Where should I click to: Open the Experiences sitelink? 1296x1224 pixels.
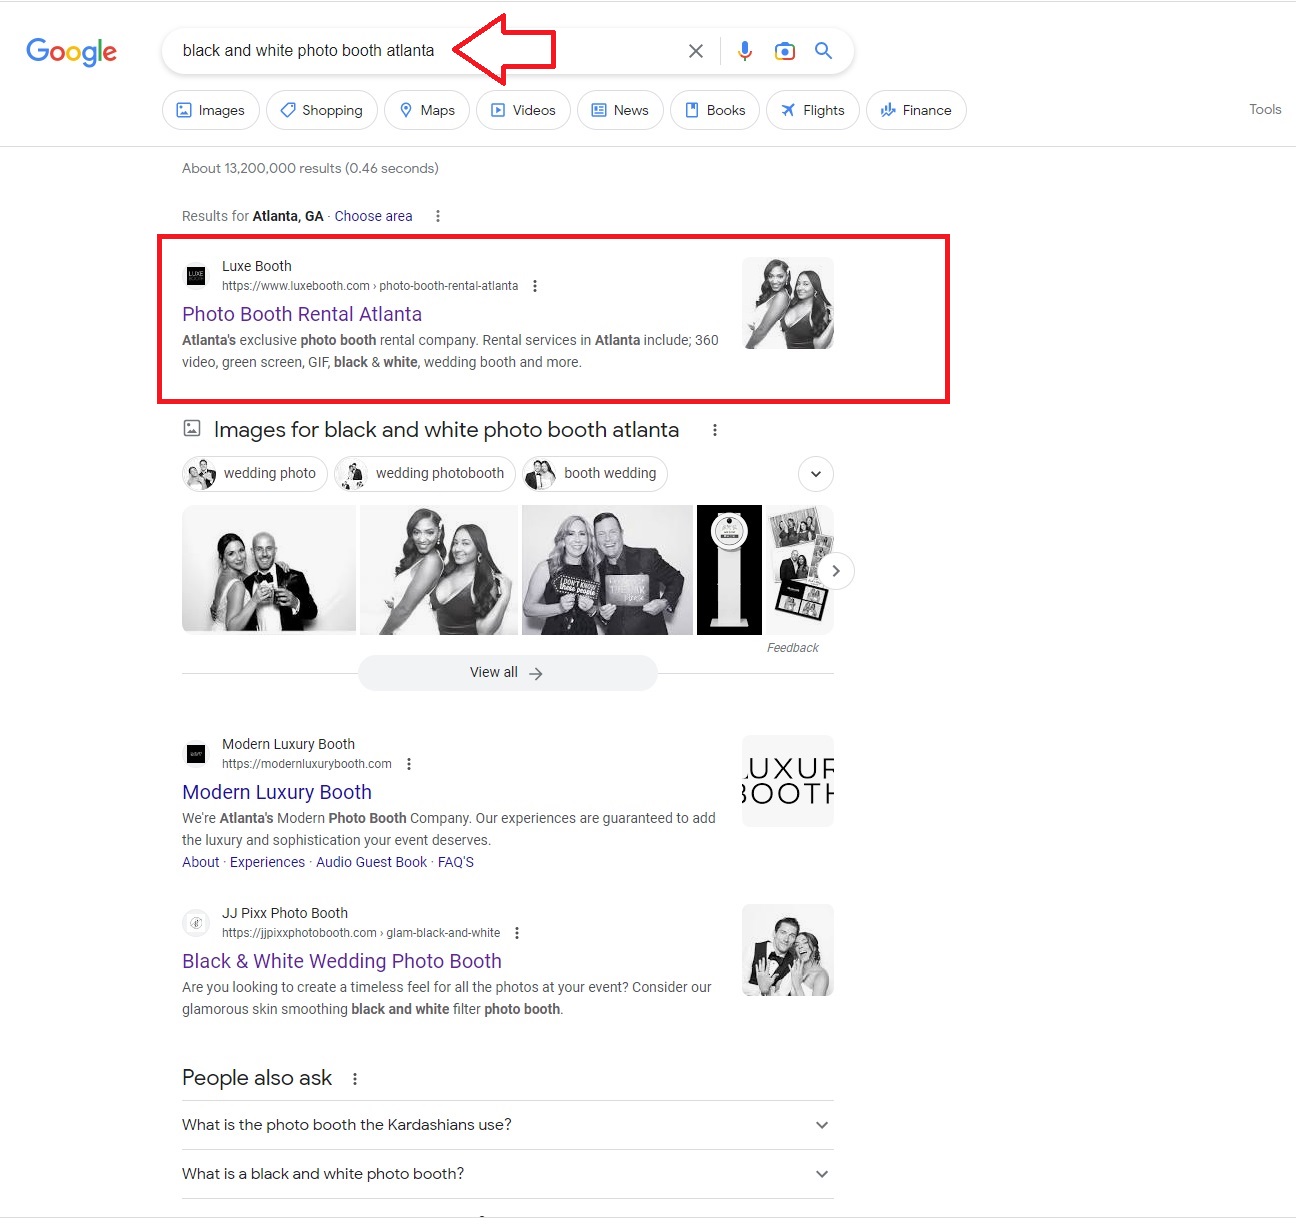[267, 862]
